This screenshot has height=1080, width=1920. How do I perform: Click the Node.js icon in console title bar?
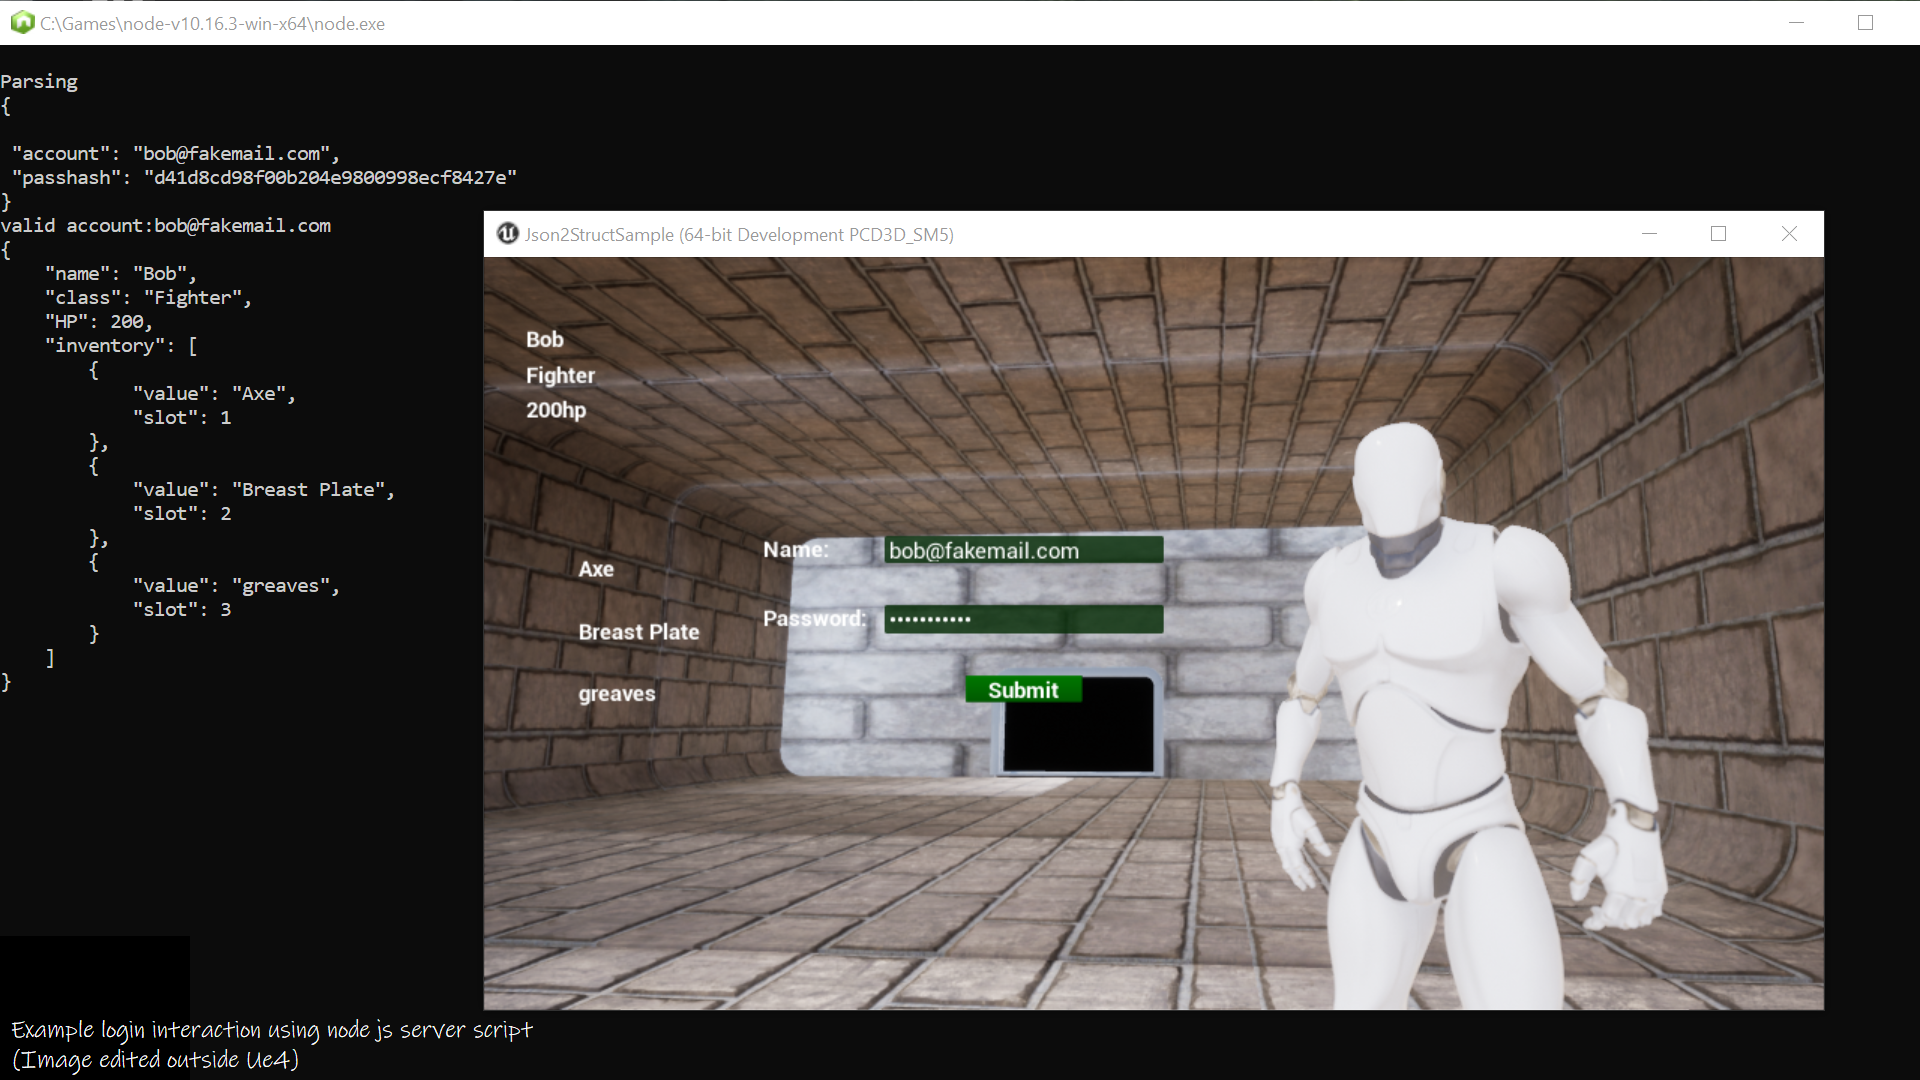click(x=22, y=22)
